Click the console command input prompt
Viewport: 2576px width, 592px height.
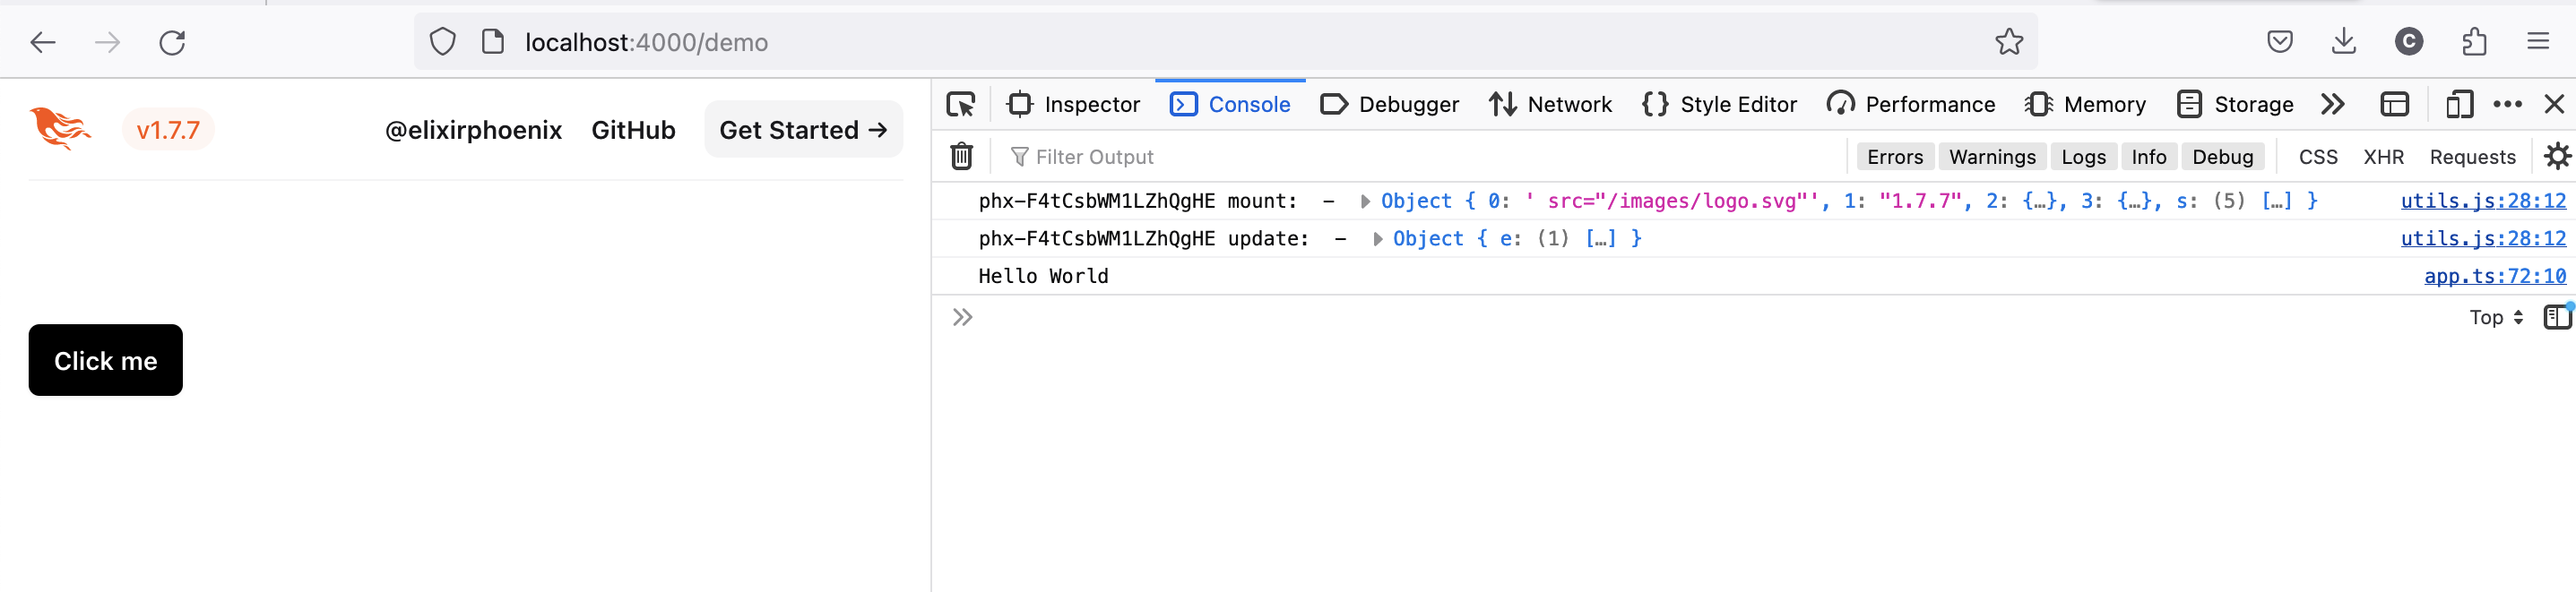click(1700, 317)
